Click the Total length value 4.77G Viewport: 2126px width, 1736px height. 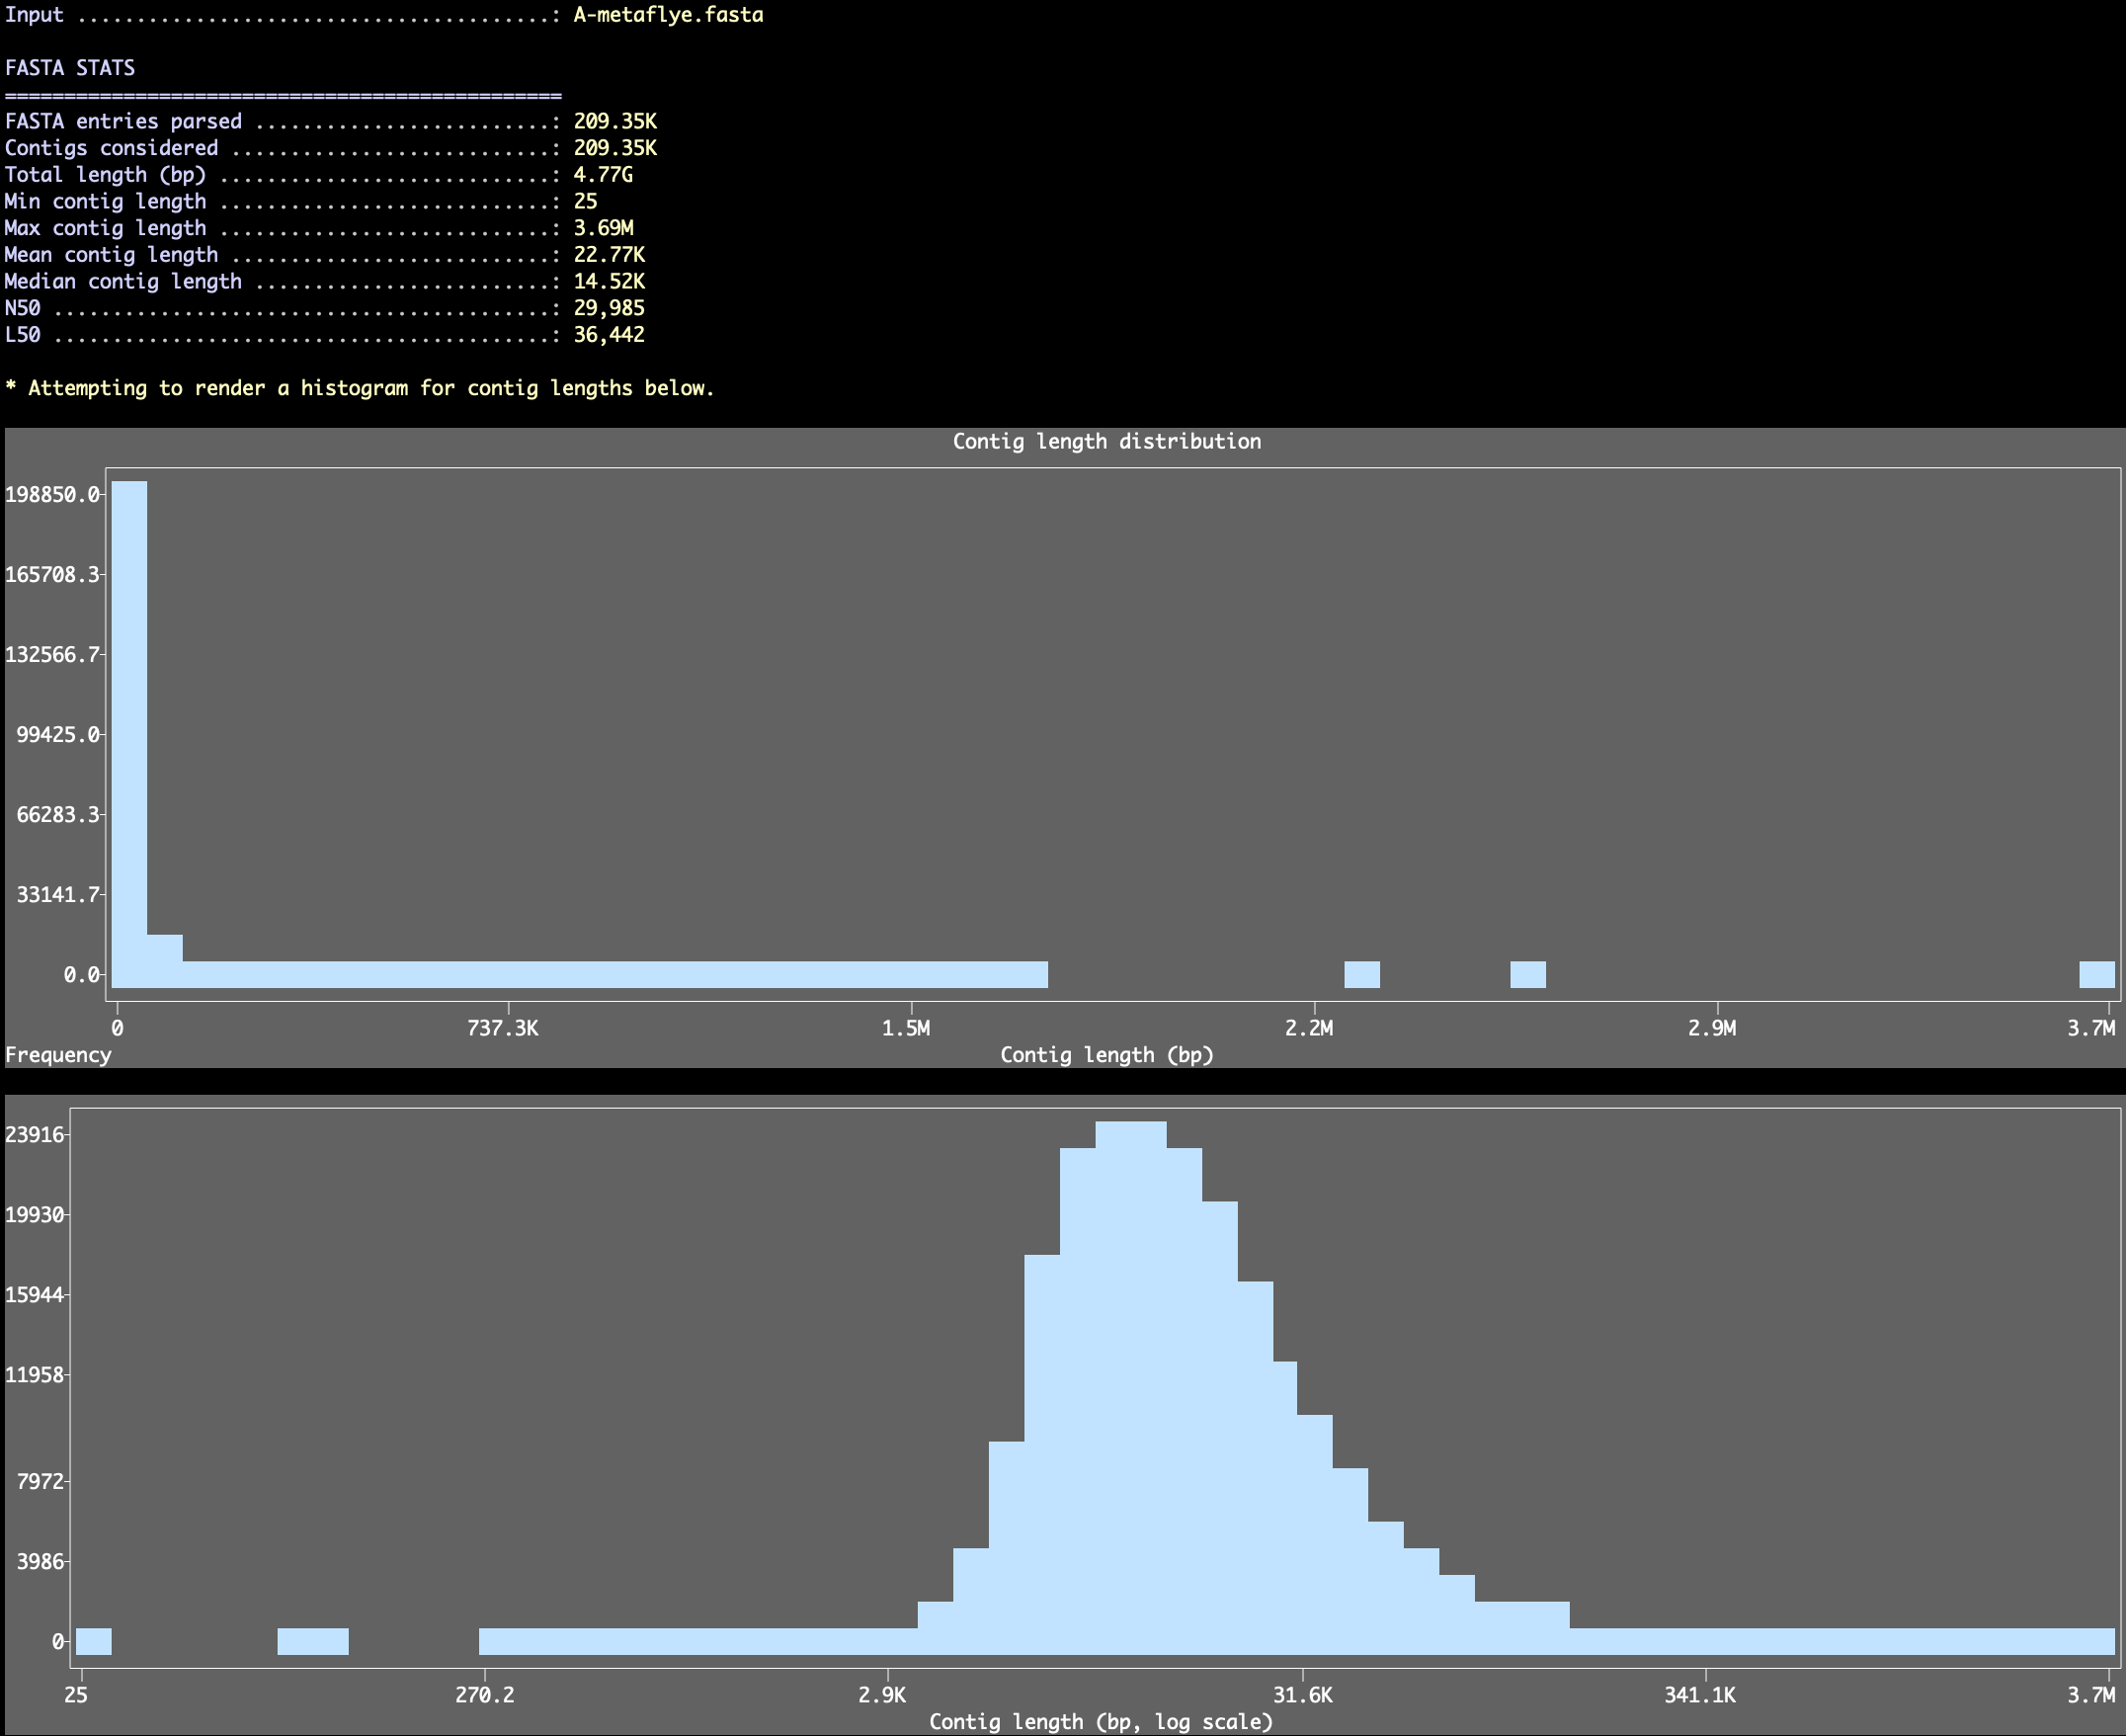602,175
